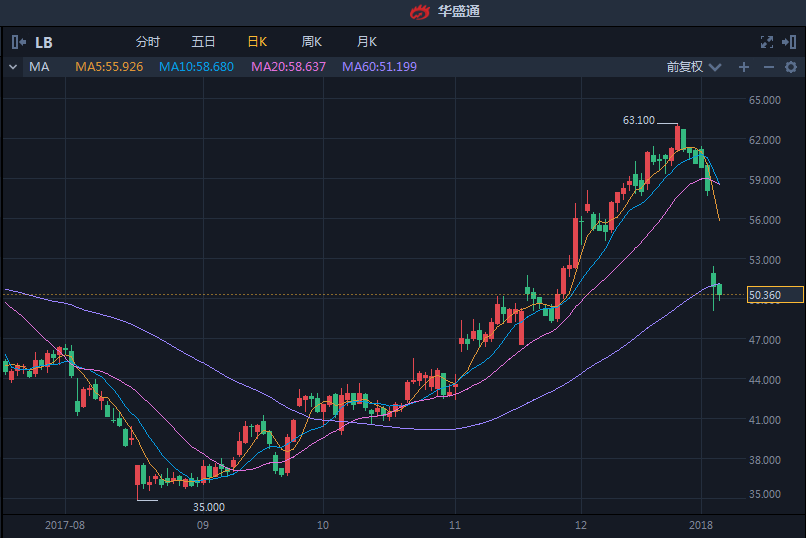Select the 月K monthly candlestick tab
Image resolution: width=806 pixels, height=538 pixels.
click(366, 42)
